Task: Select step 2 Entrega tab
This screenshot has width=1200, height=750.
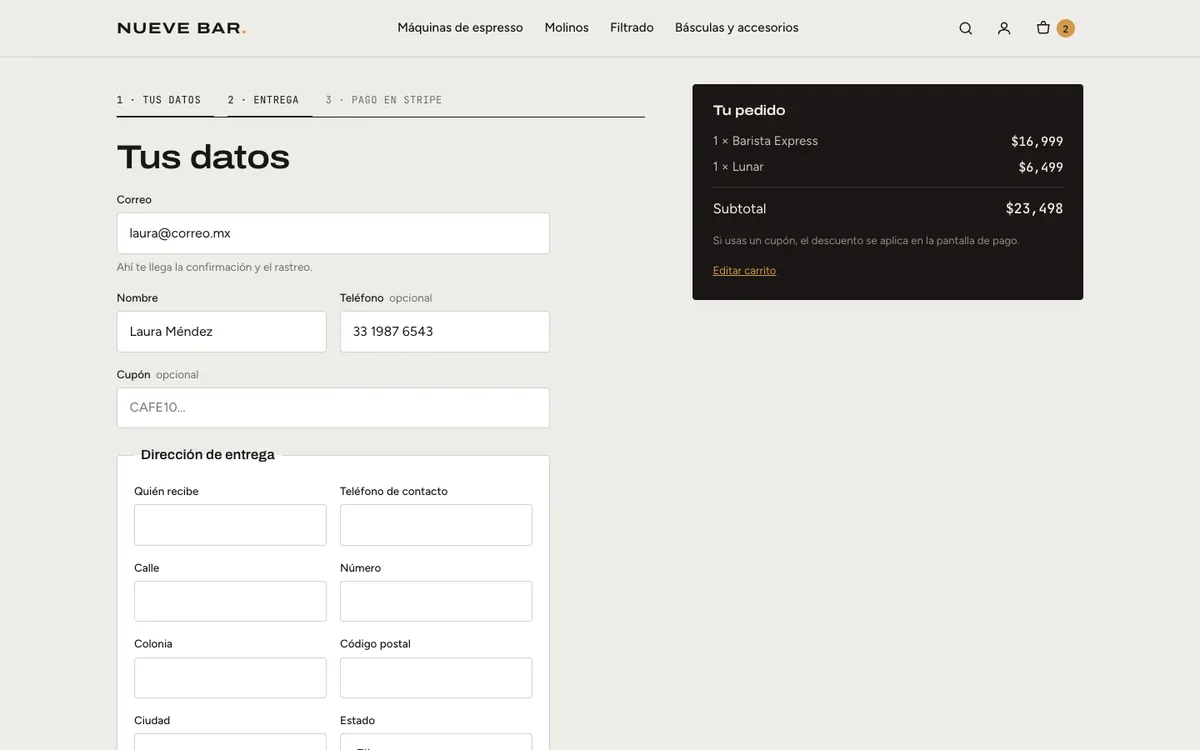Action: click(x=263, y=100)
